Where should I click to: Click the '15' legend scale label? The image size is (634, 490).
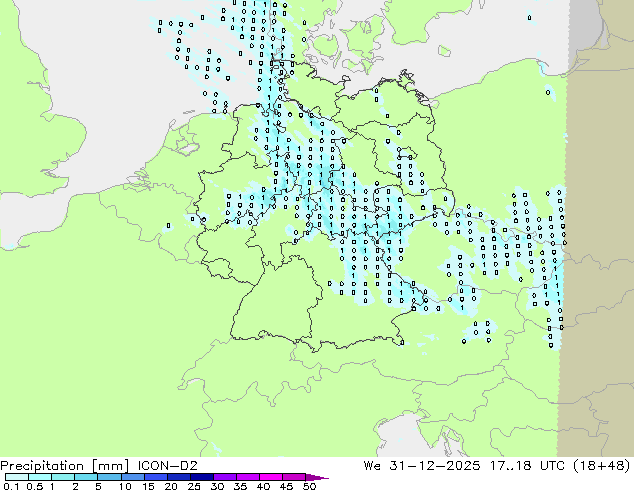click(x=148, y=486)
